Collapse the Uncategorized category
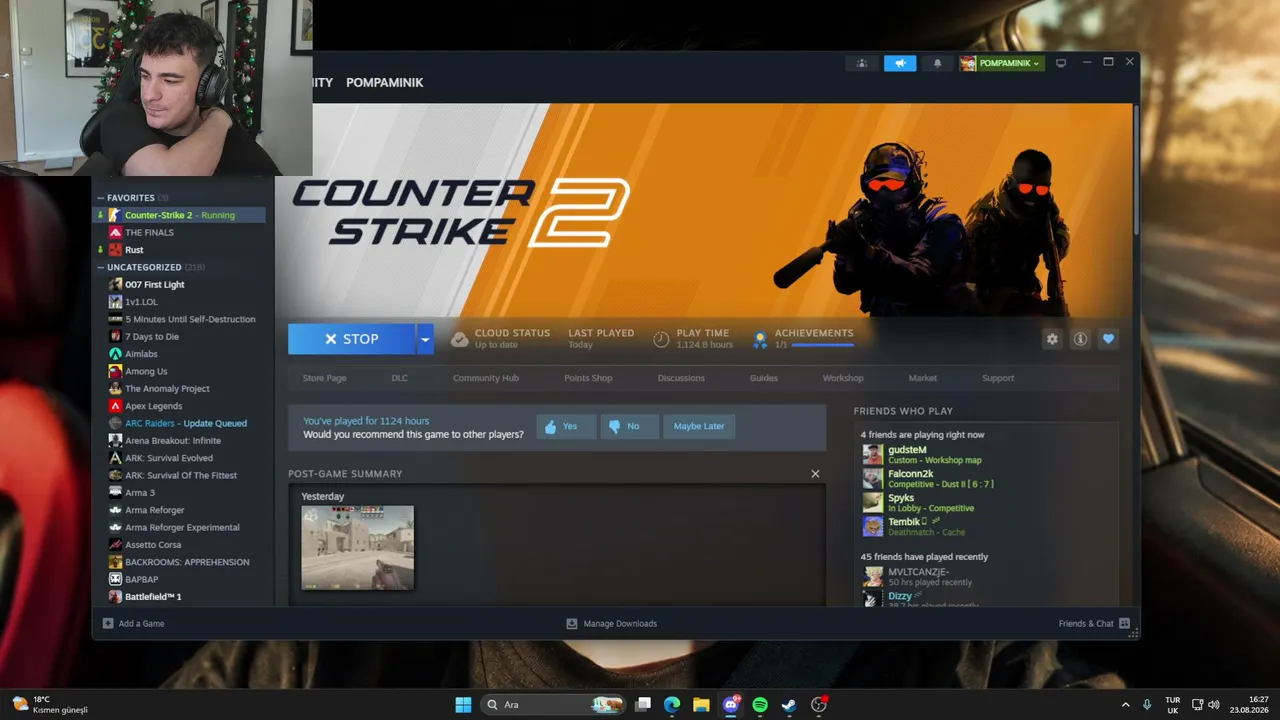Image resolution: width=1280 pixels, height=720 pixels. [101, 267]
